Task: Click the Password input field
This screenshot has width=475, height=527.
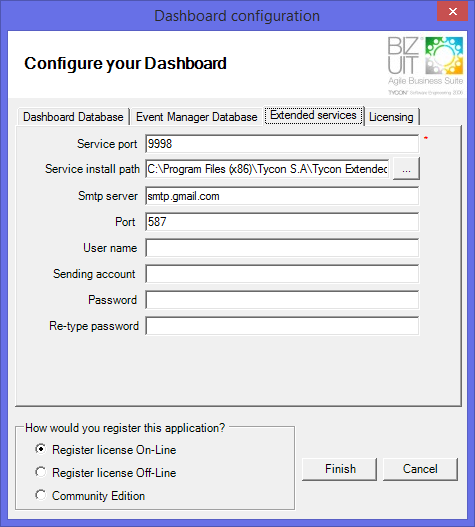Action: (282, 300)
